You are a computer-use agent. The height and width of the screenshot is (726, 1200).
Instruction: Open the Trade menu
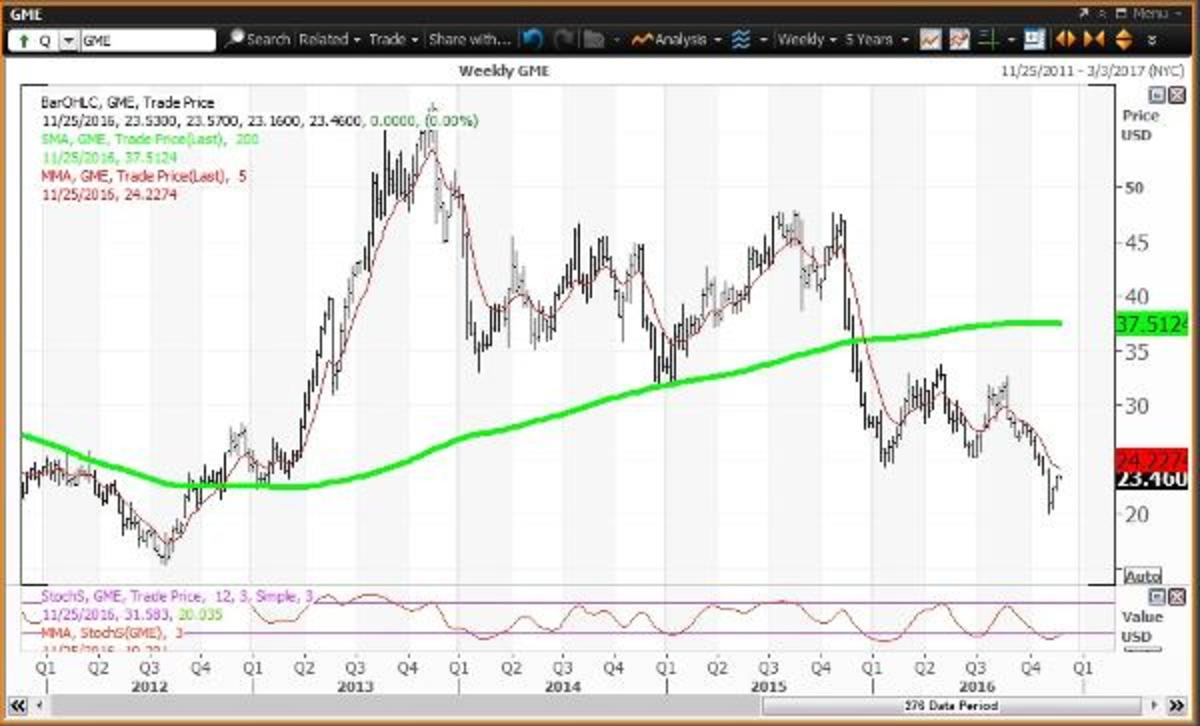coord(393,40)
